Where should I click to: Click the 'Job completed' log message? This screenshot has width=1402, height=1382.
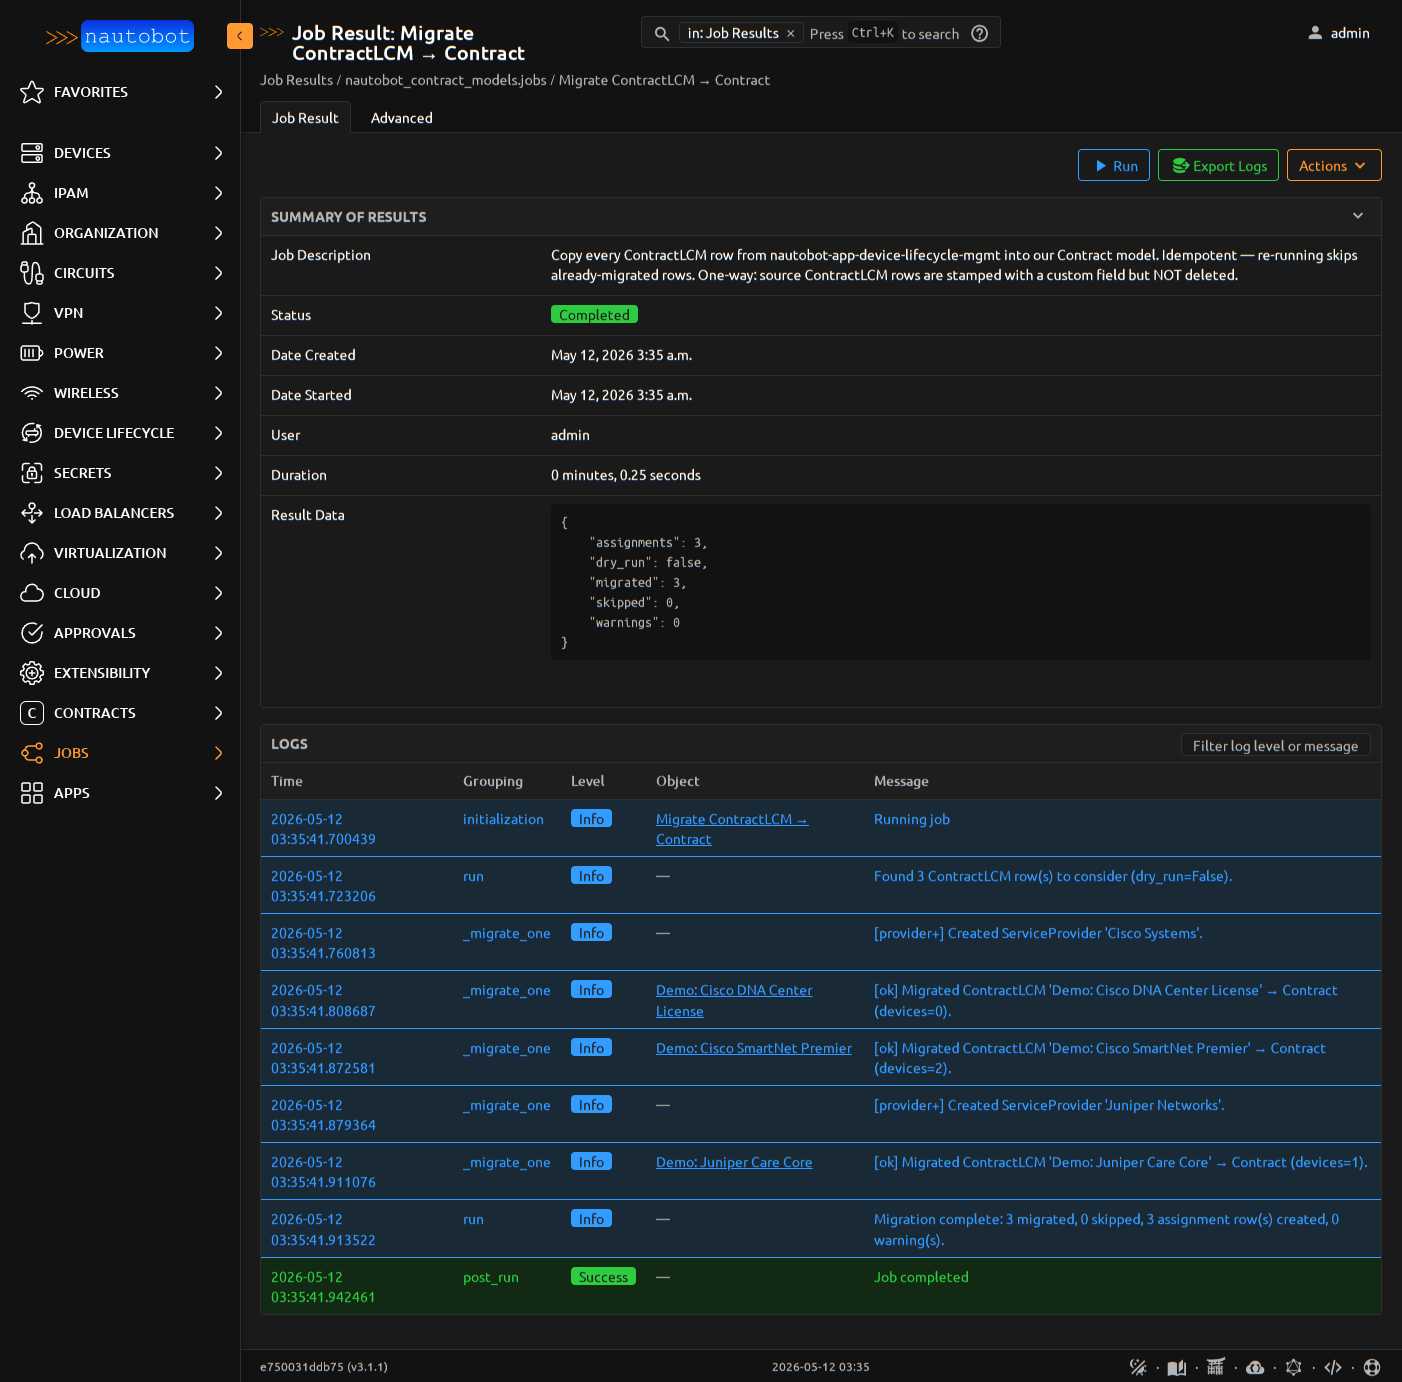921,1277
